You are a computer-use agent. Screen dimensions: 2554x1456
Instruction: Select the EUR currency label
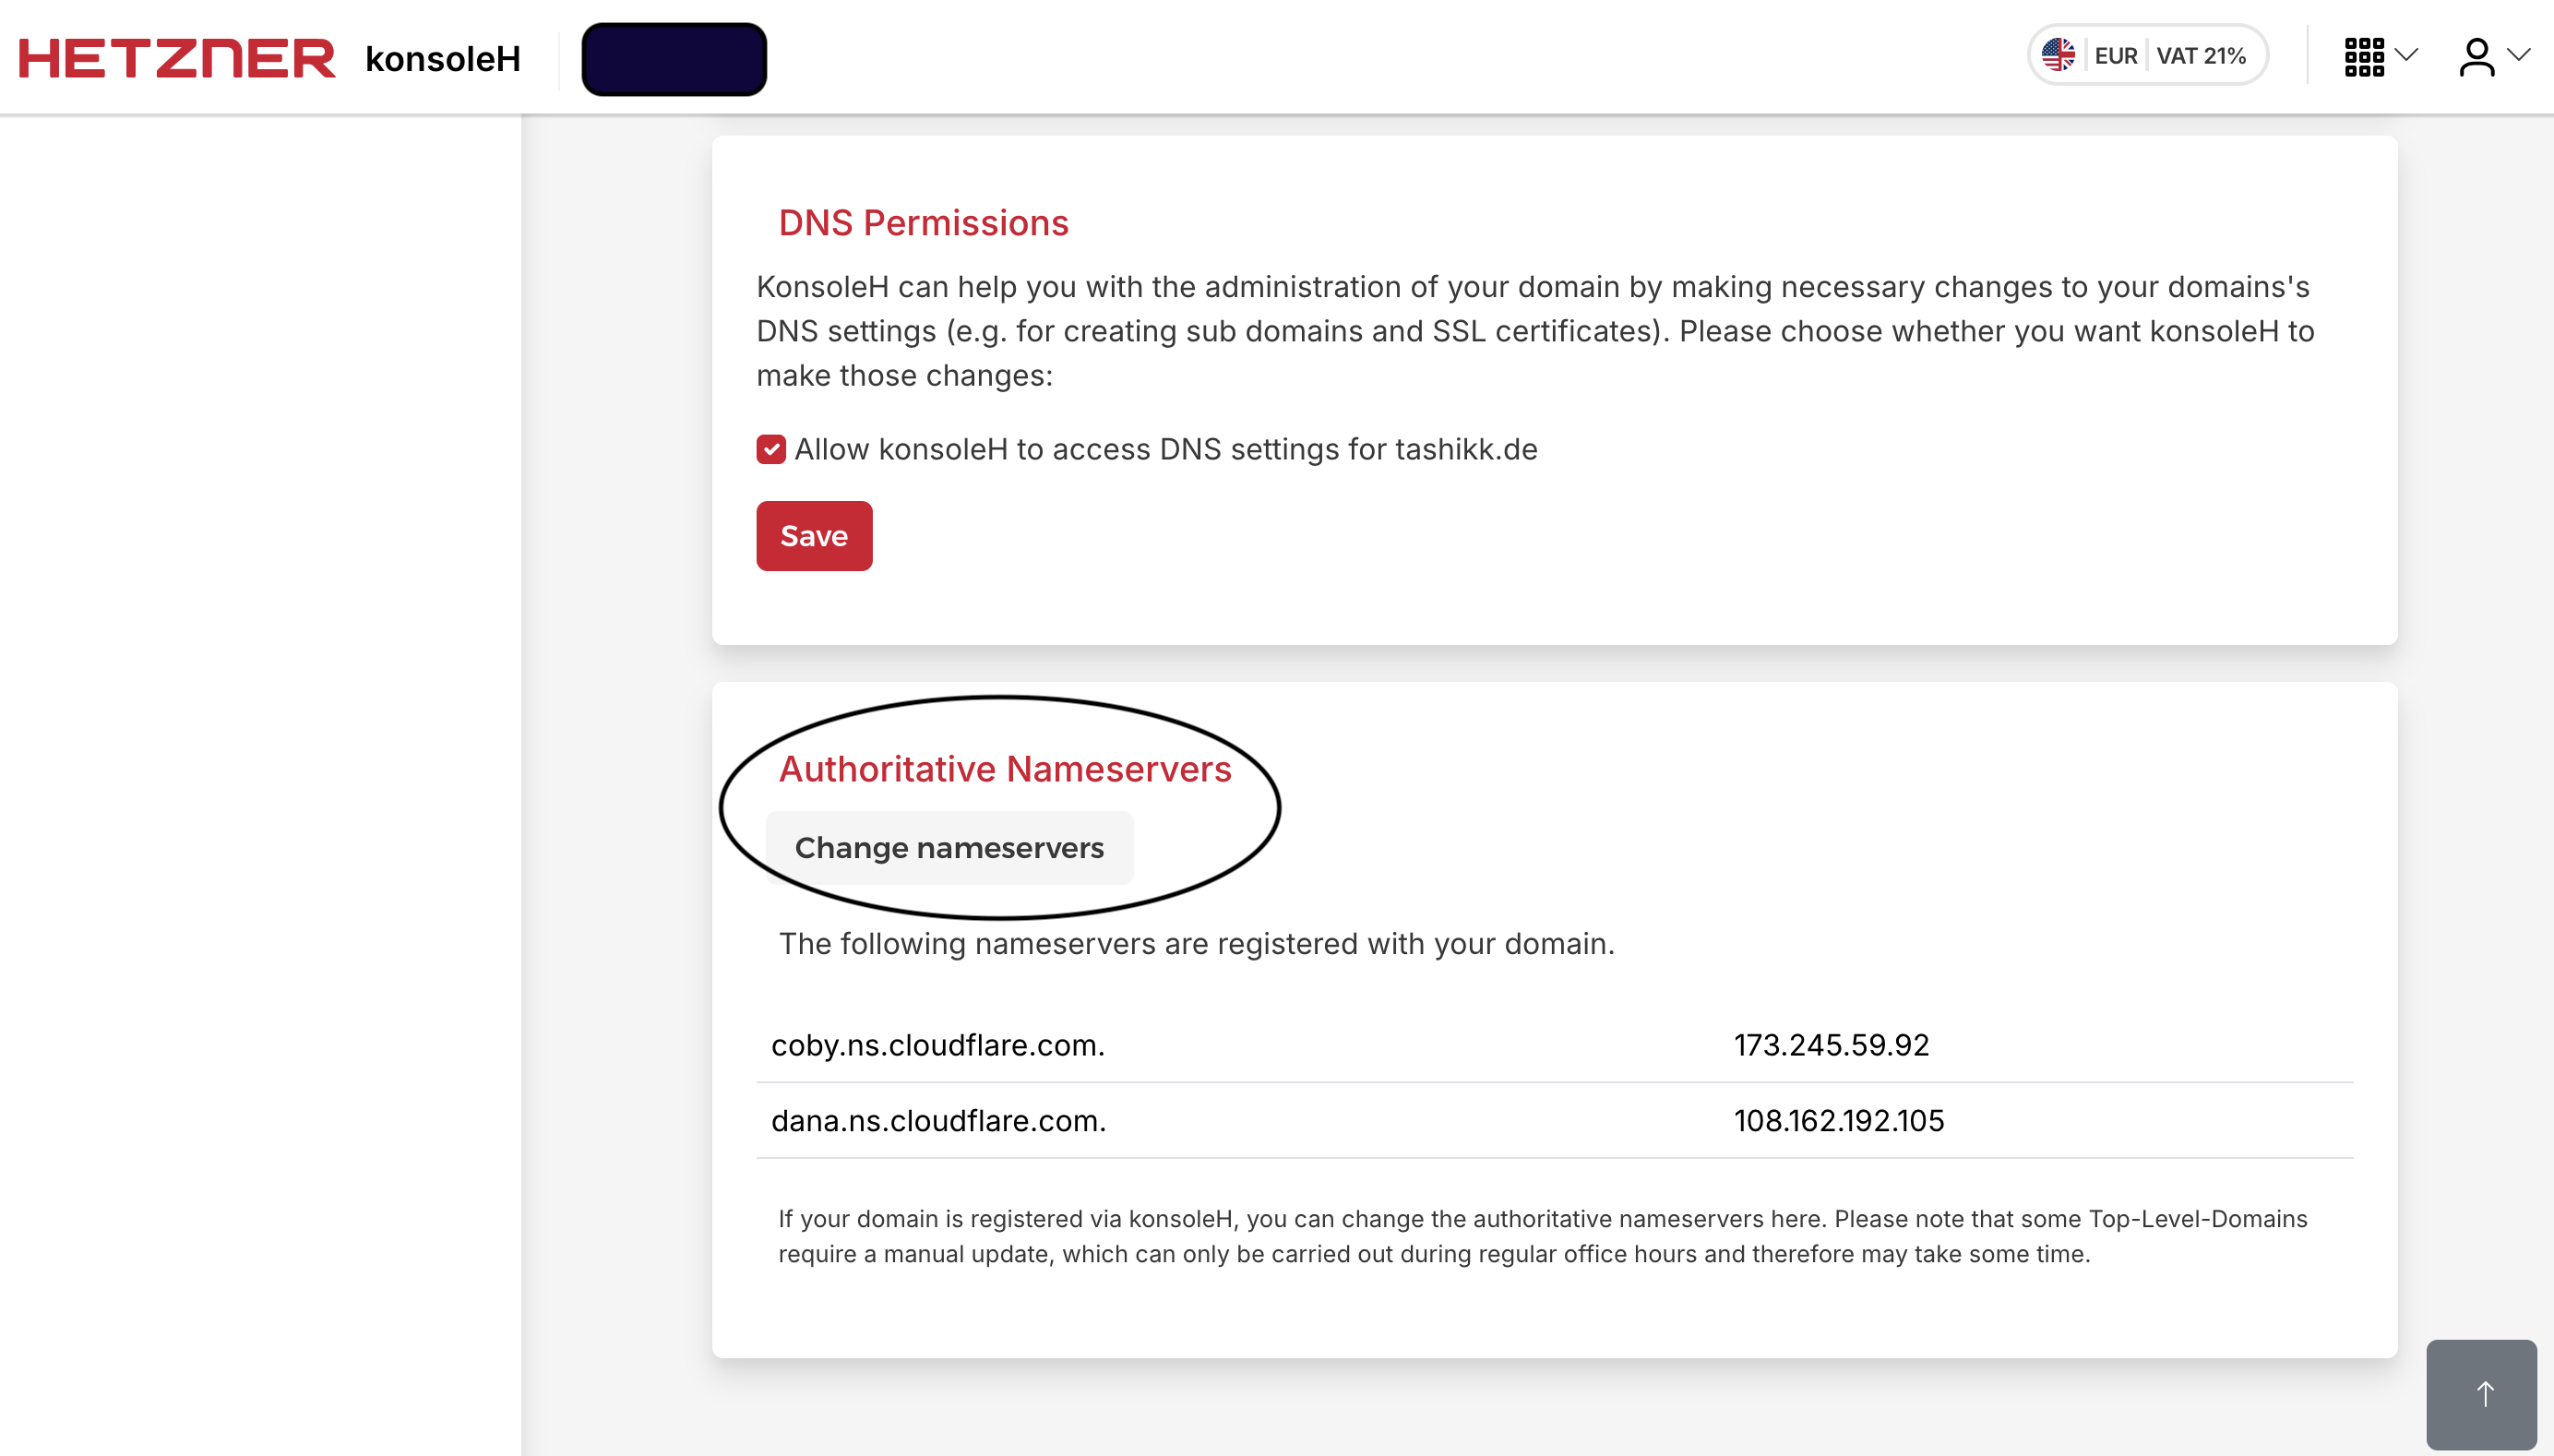point(2116,55)
